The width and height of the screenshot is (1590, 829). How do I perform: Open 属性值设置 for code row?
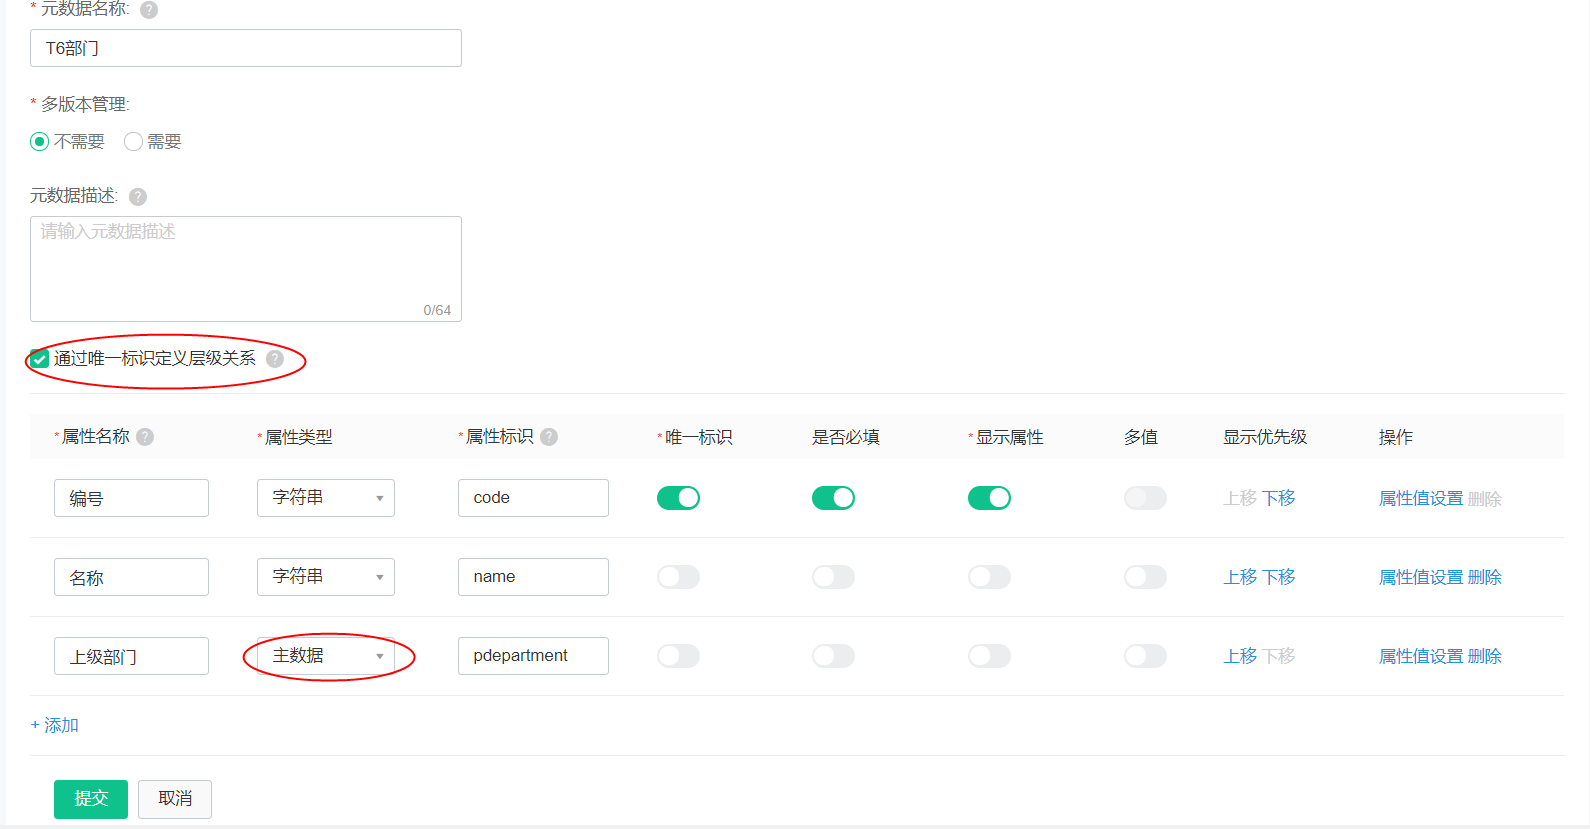[1421, 498]
